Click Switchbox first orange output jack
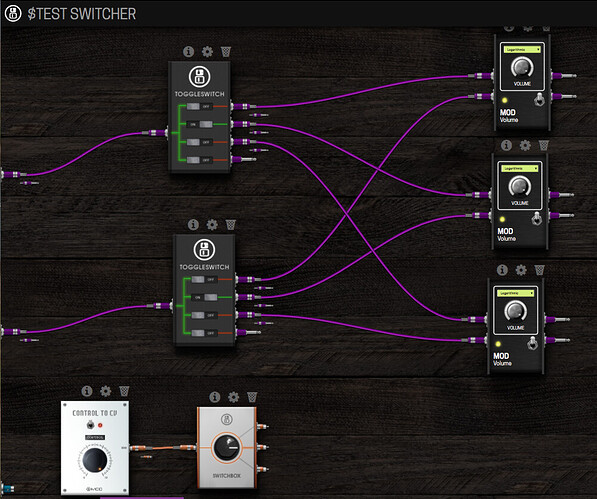Screen dimensions: 597x499 tap(263, 426)
